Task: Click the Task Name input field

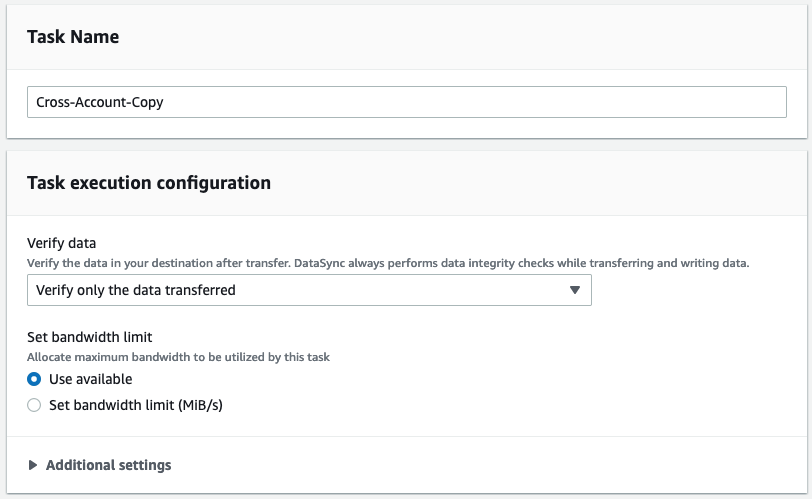Action: (x=406, y=102)
